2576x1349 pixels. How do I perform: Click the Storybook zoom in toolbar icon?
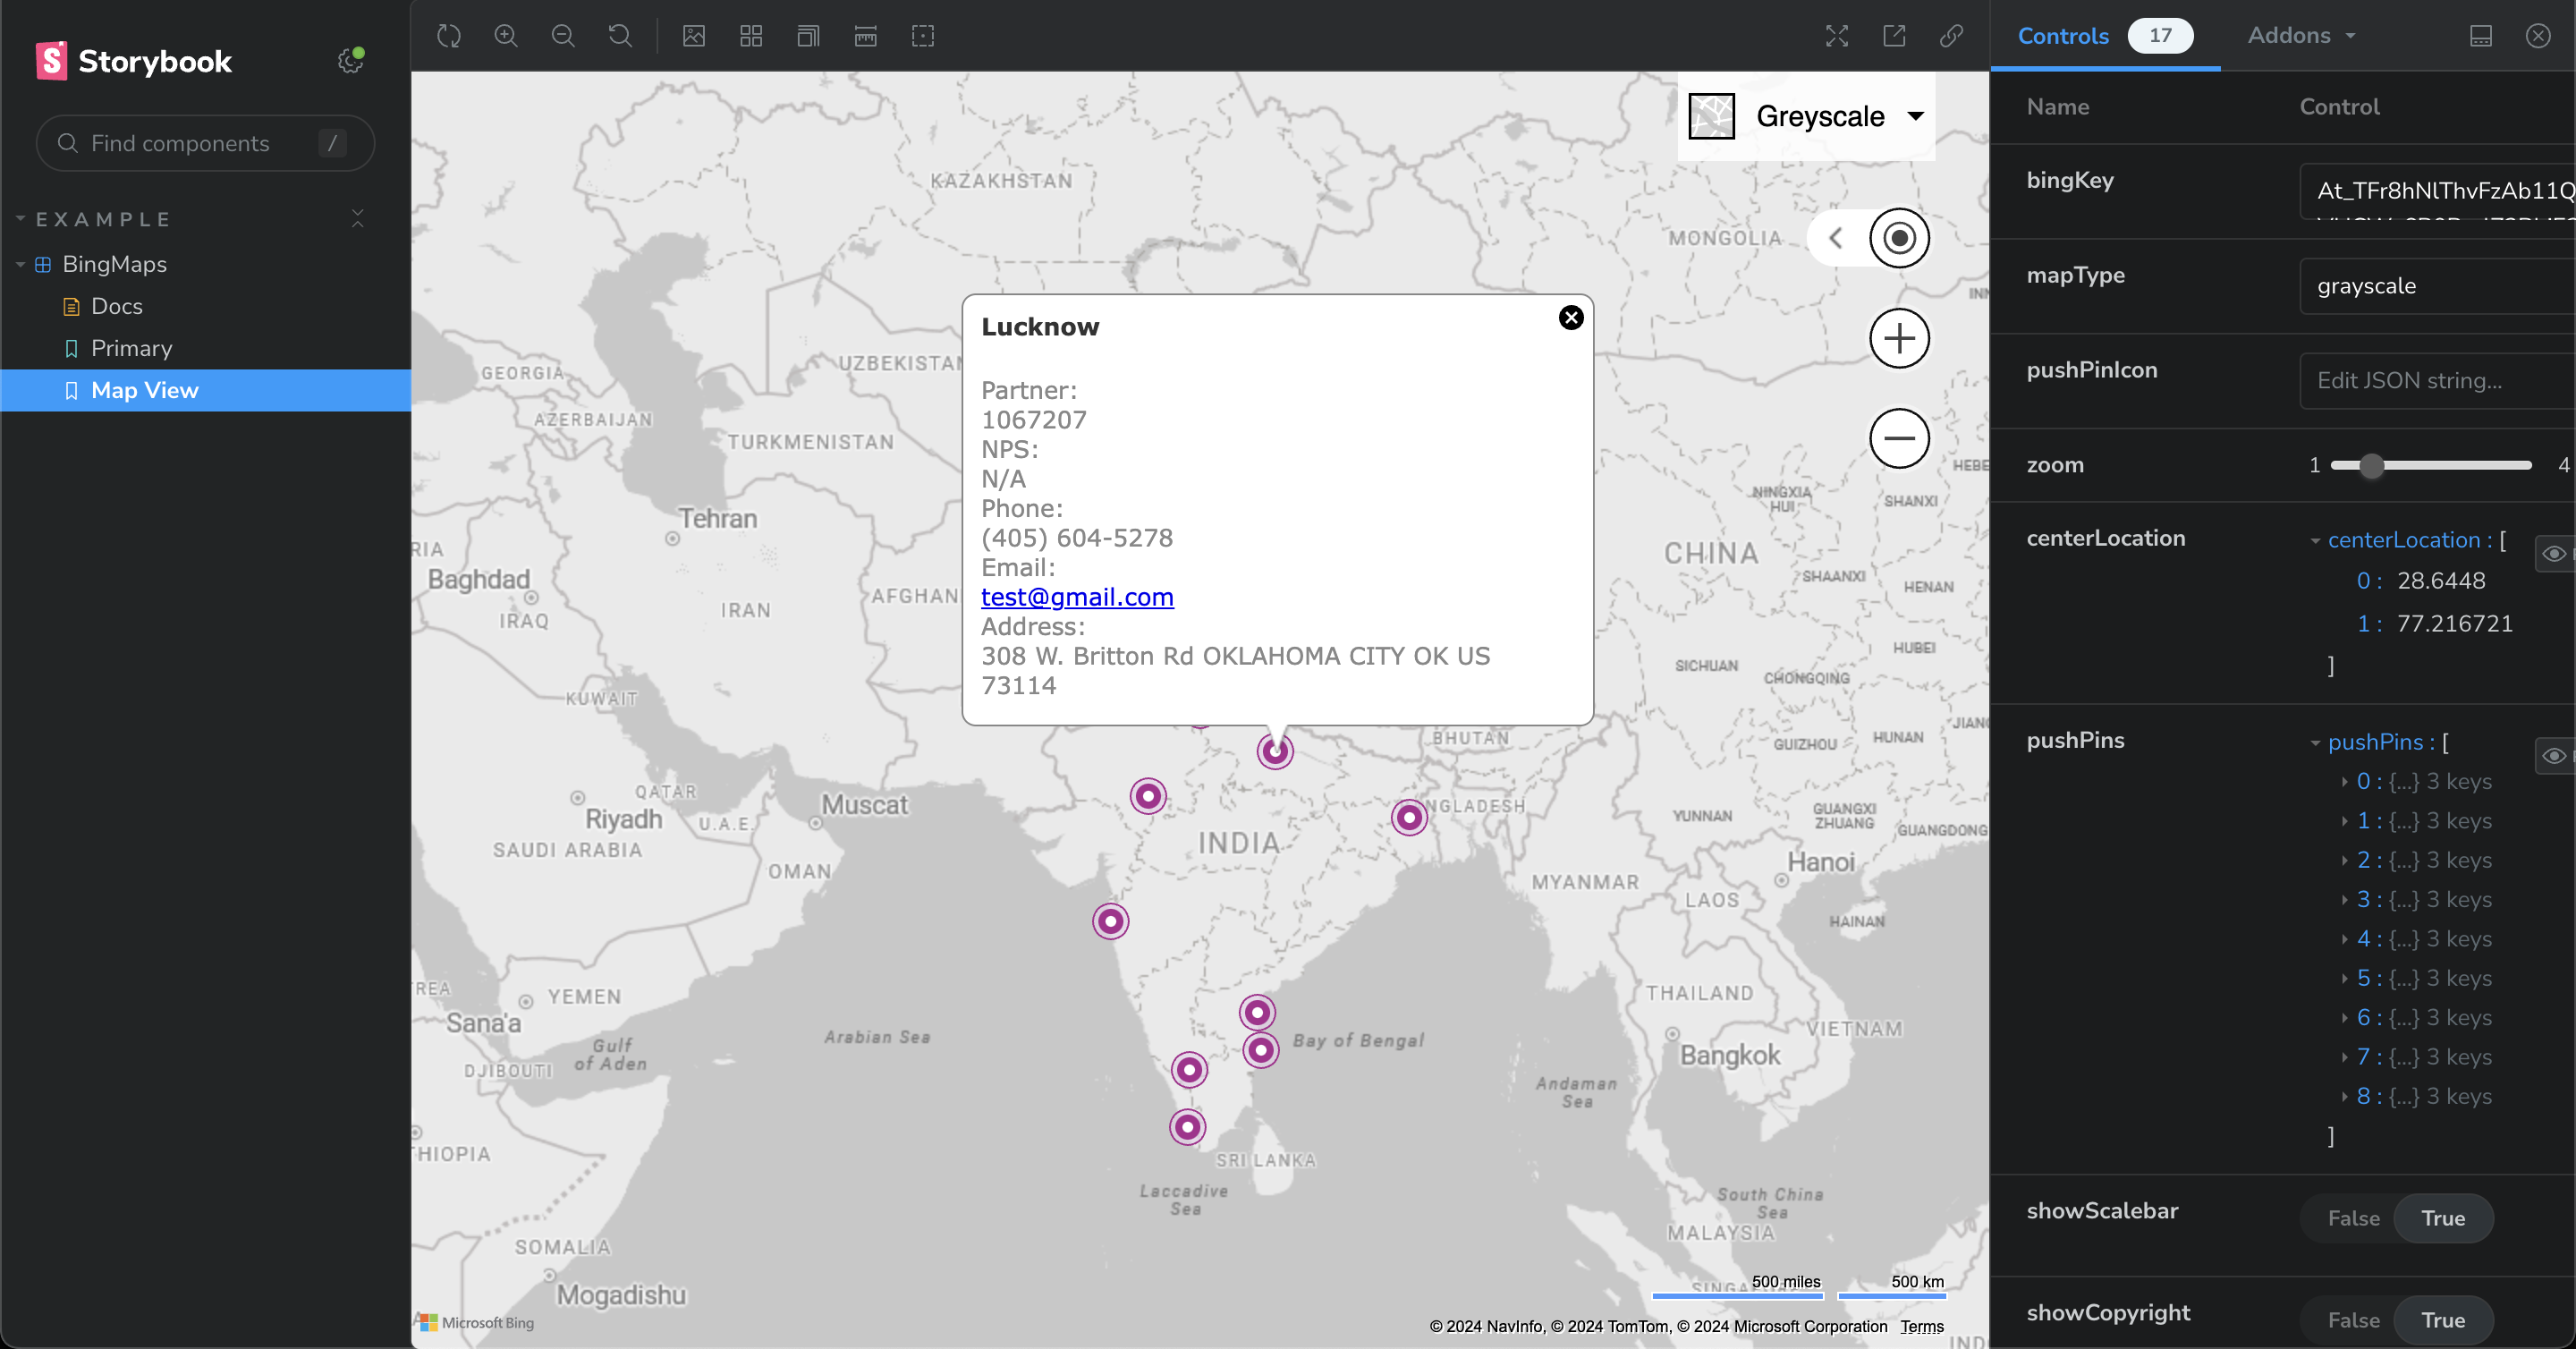pyautogui.click(x=506, y=36)
